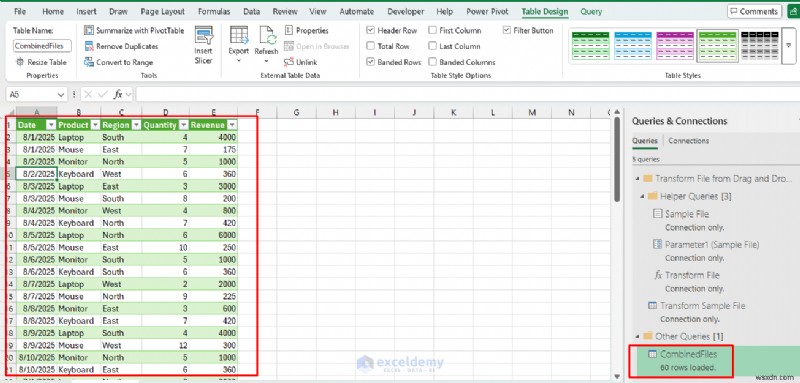
Task: Click Transform Sample File table icon
Action: [652, 305]
